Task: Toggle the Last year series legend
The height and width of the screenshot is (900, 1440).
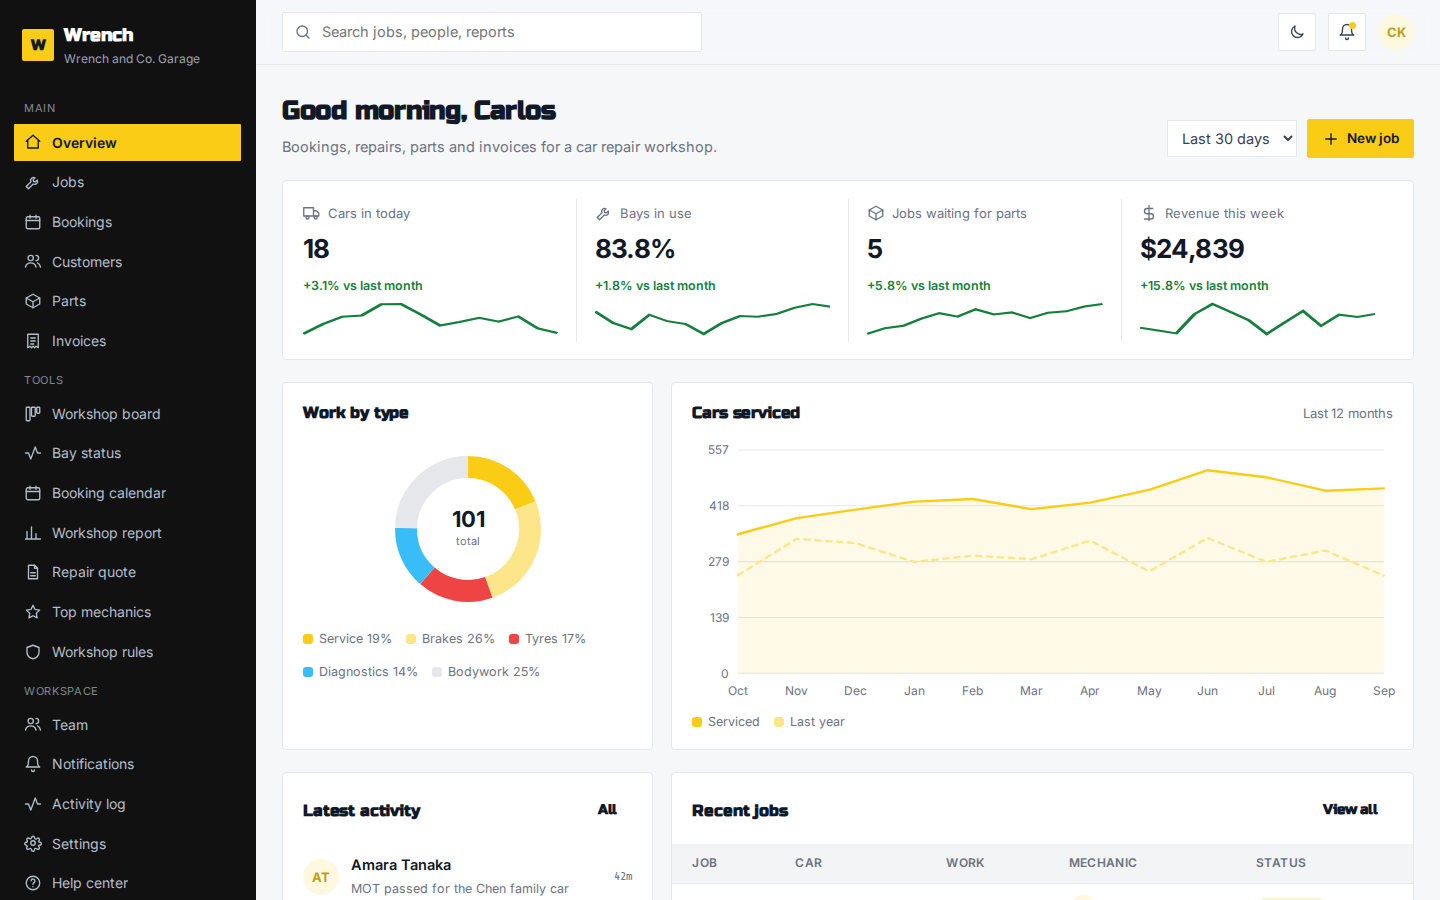Action: point(809,722)
